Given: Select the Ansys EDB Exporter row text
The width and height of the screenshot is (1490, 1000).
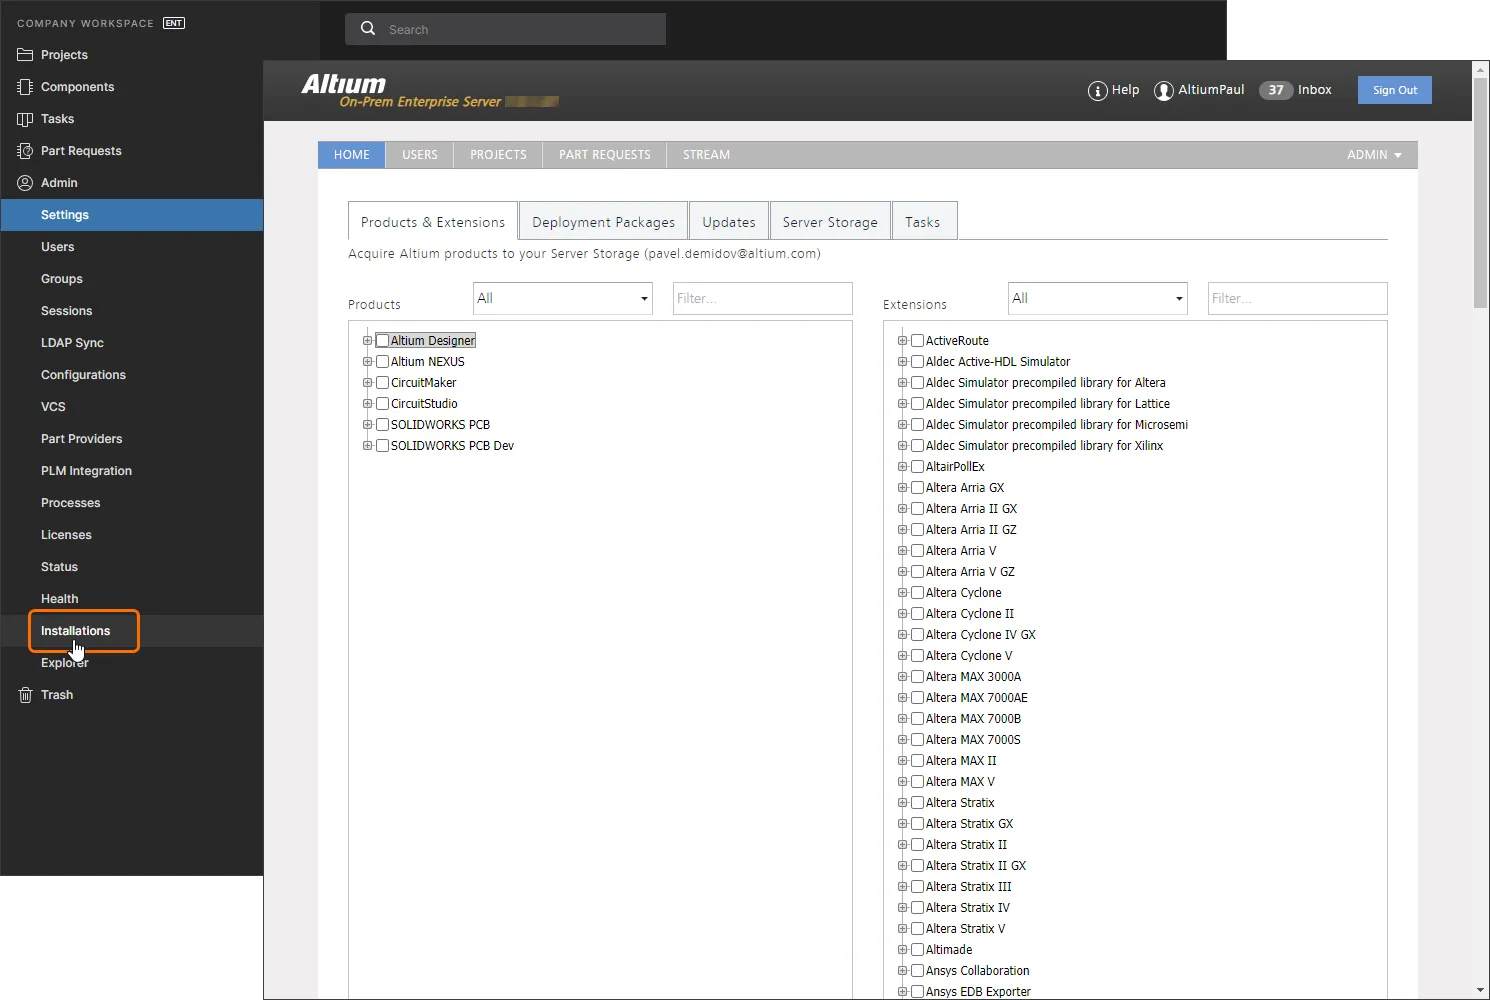Looking at the screenshot, I should 978,992.
